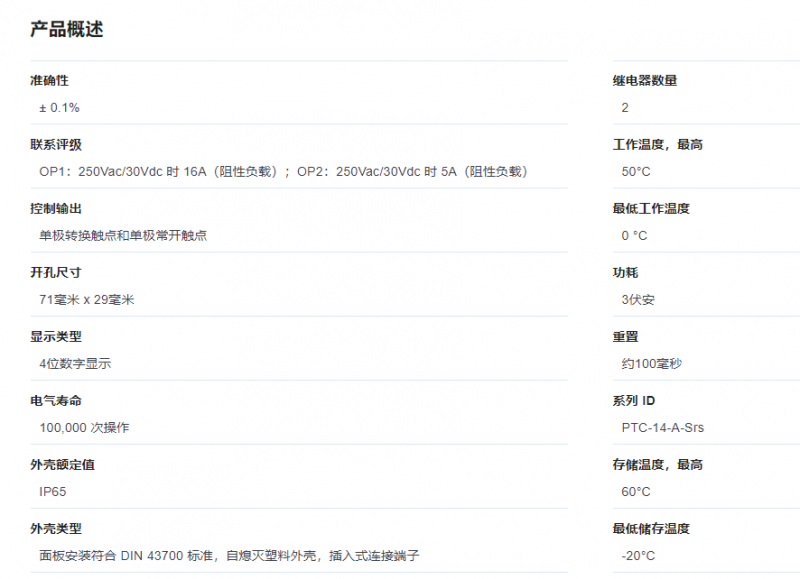
Task: Click the ± 0.1% accuracy value
Action: pyautogui.click(x=59, y=107)
